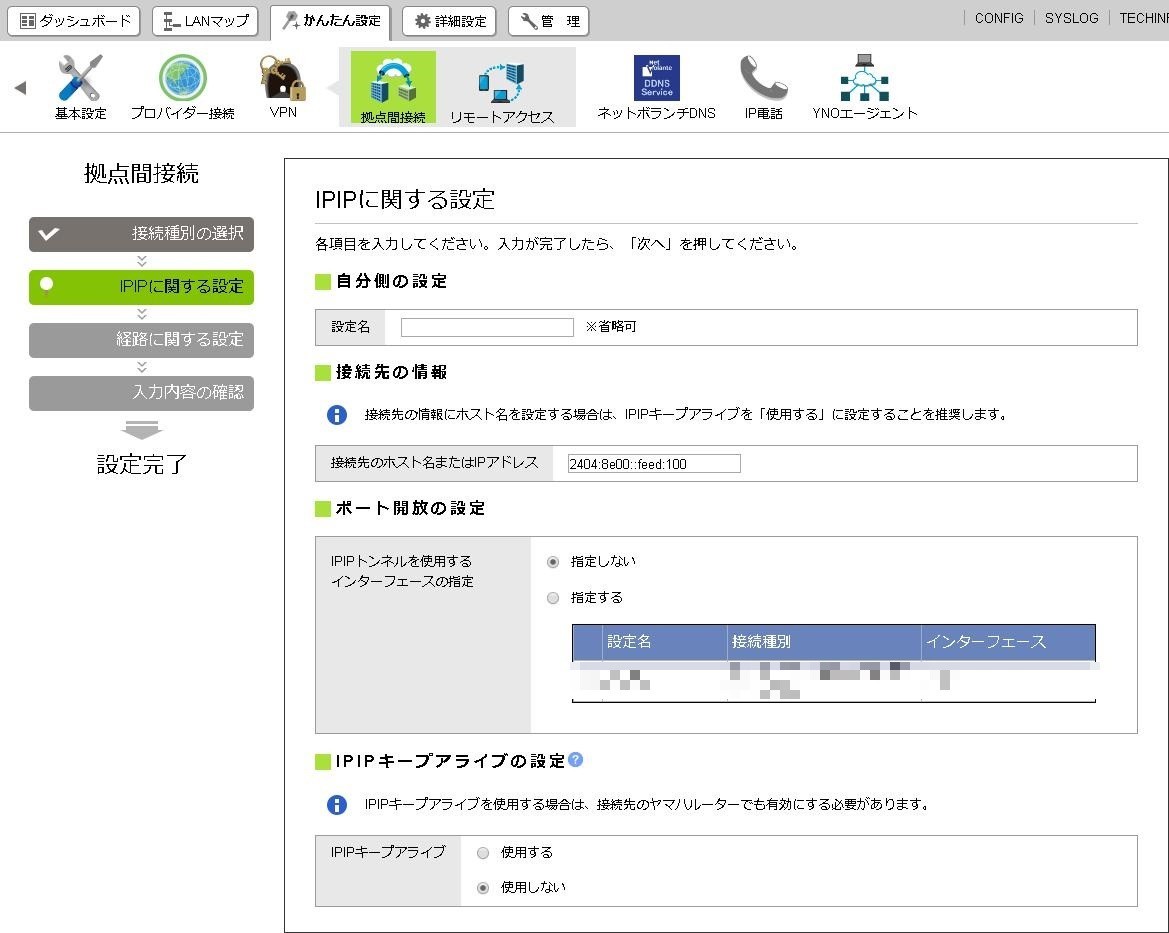
Task: Select the かんたん設定 tab
Action: [x=331, y=21]
